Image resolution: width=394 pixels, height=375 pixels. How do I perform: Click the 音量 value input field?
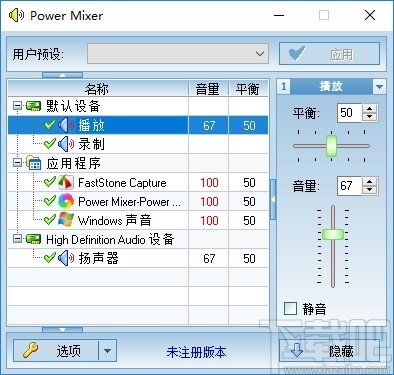[x=350, y=185]
